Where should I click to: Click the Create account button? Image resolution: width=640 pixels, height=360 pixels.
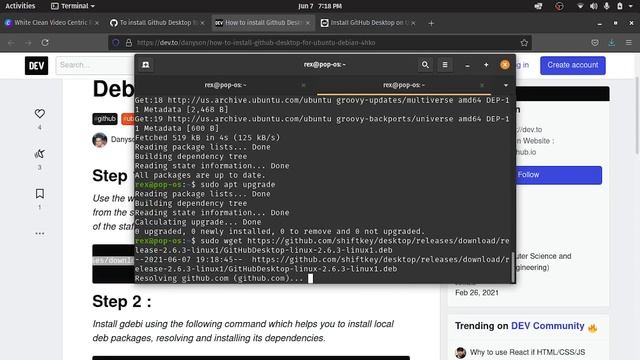tap(573, 65)
